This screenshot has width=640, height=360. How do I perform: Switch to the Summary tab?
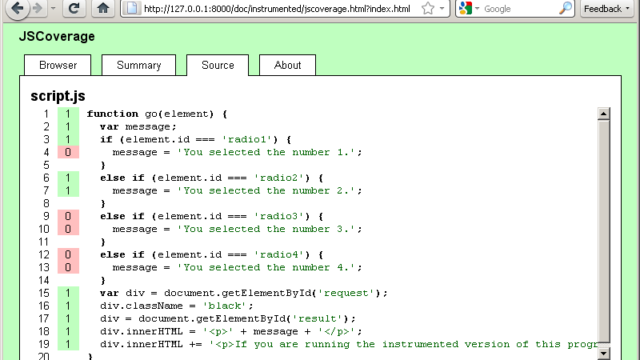139,65
